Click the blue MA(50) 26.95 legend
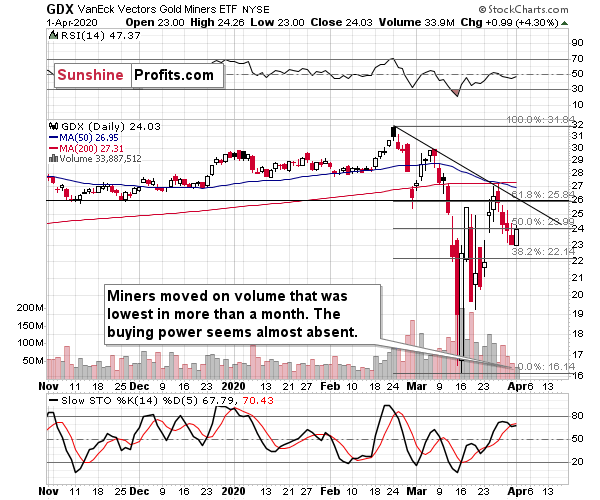This screenshot has width=600, height=500. click(x=84, y=137)
